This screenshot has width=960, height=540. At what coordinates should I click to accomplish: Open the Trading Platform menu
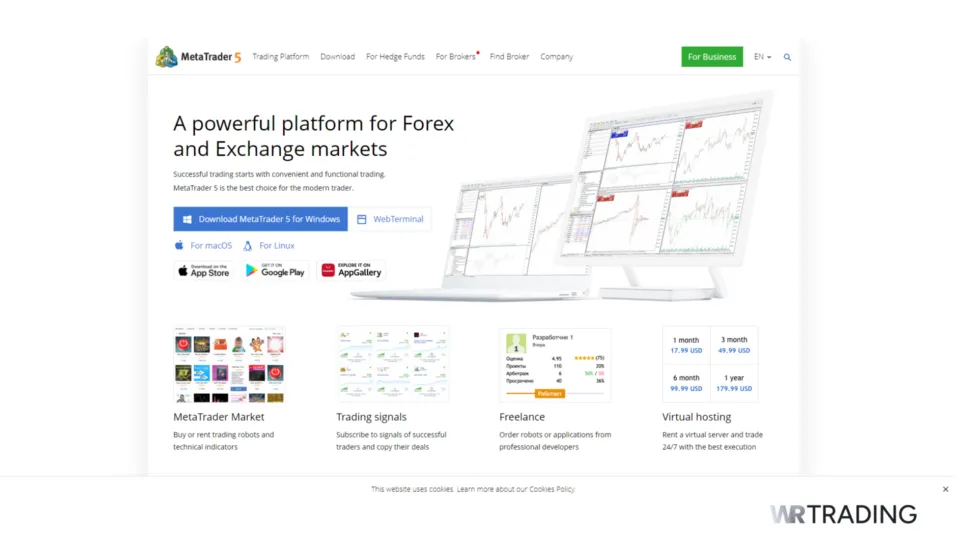[281, 57]
